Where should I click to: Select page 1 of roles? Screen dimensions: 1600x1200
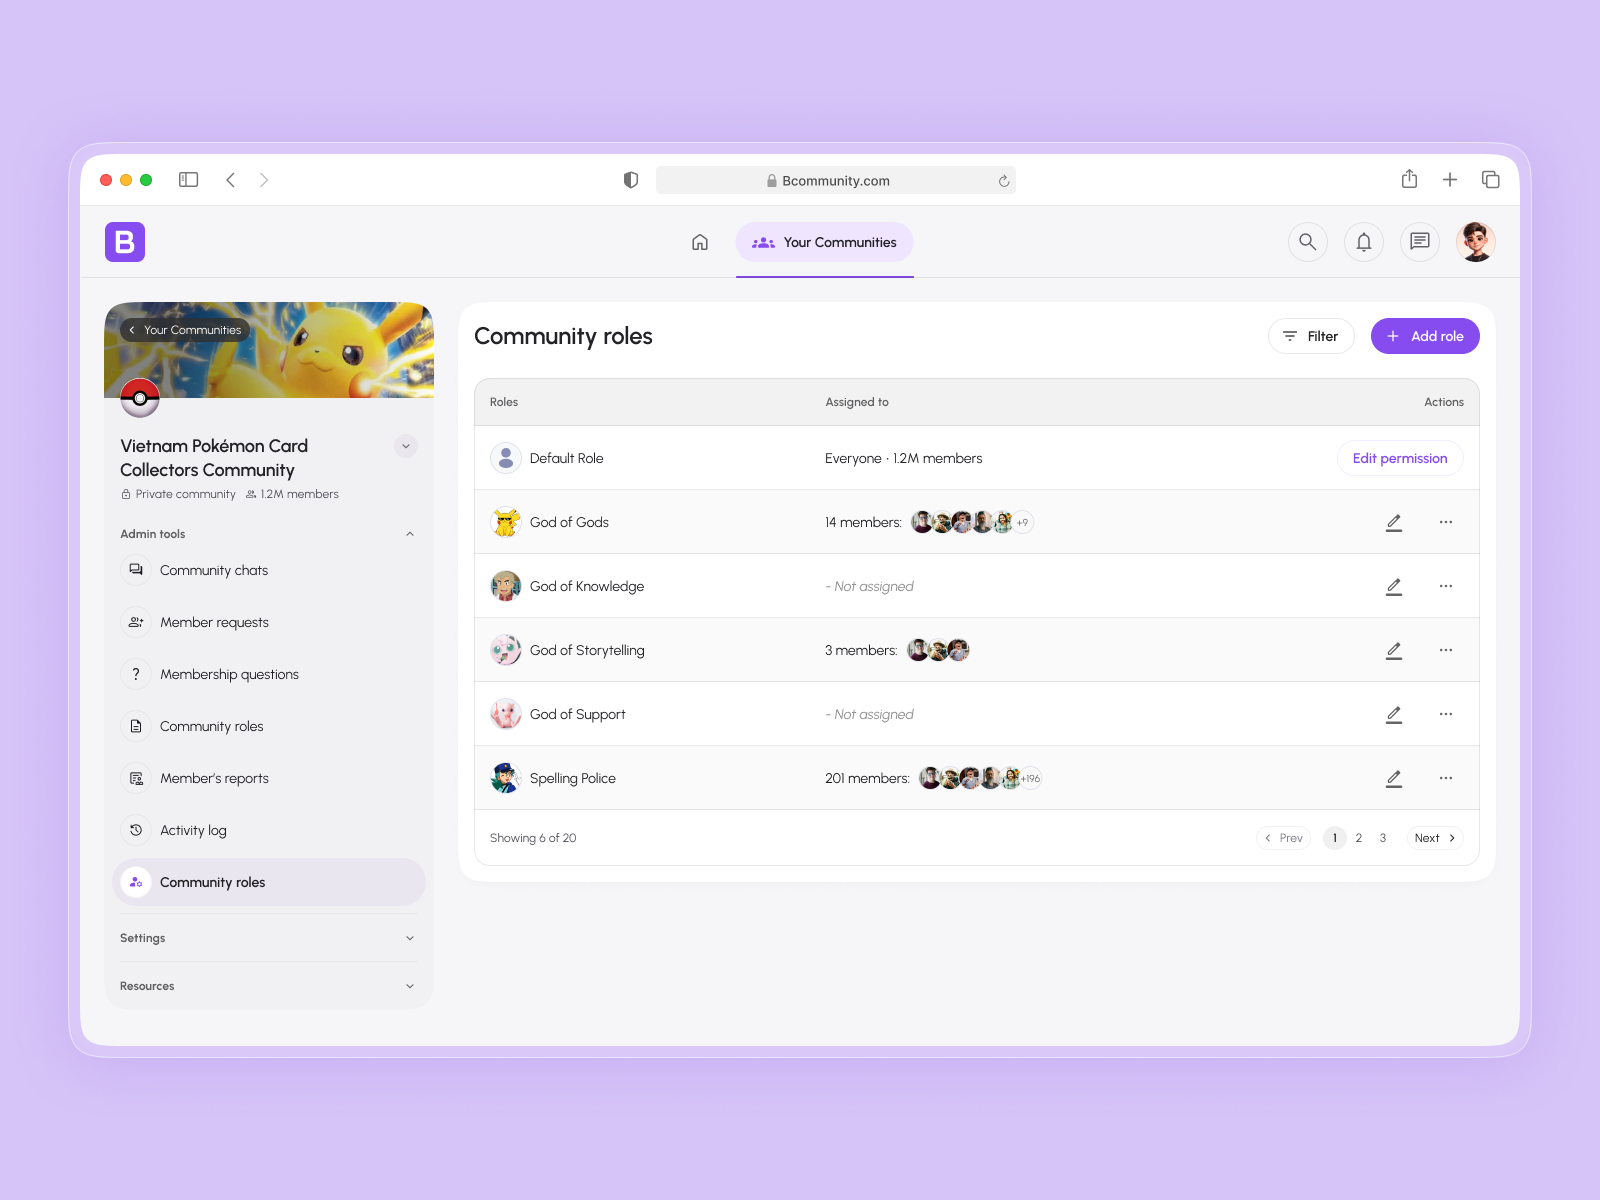(x=1335, y=838)
